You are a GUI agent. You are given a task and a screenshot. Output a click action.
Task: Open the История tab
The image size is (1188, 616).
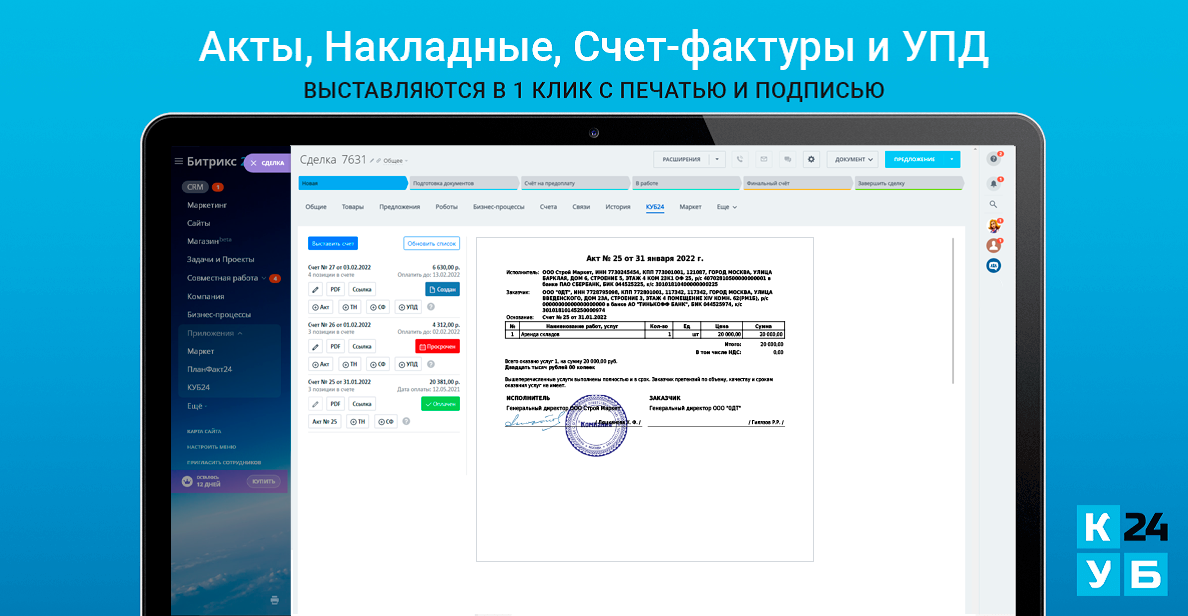pyautogui.click(x=617, y=207)
